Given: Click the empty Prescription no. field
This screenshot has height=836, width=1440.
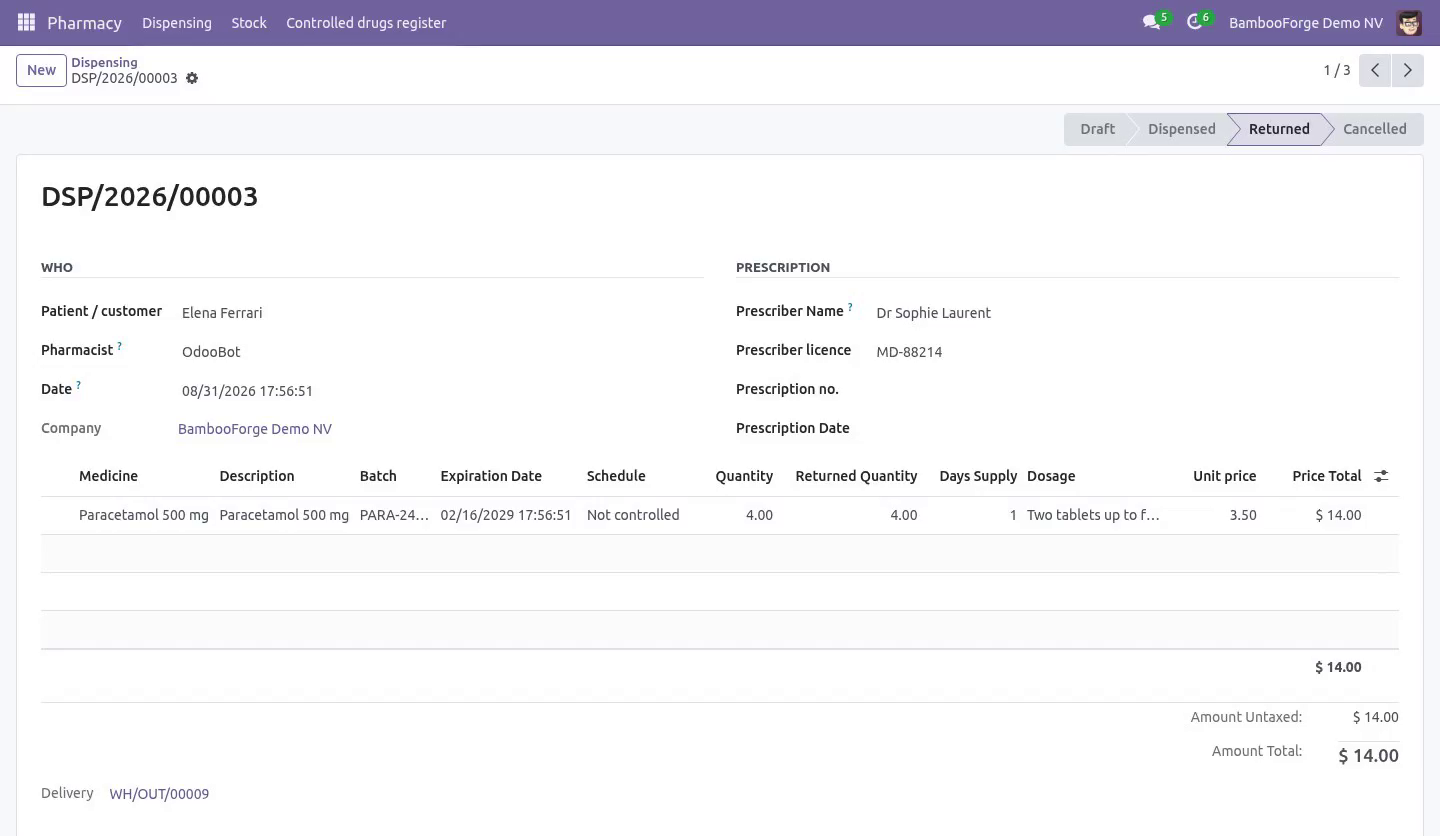Looking at the screenshot, I should [1136, 391].
